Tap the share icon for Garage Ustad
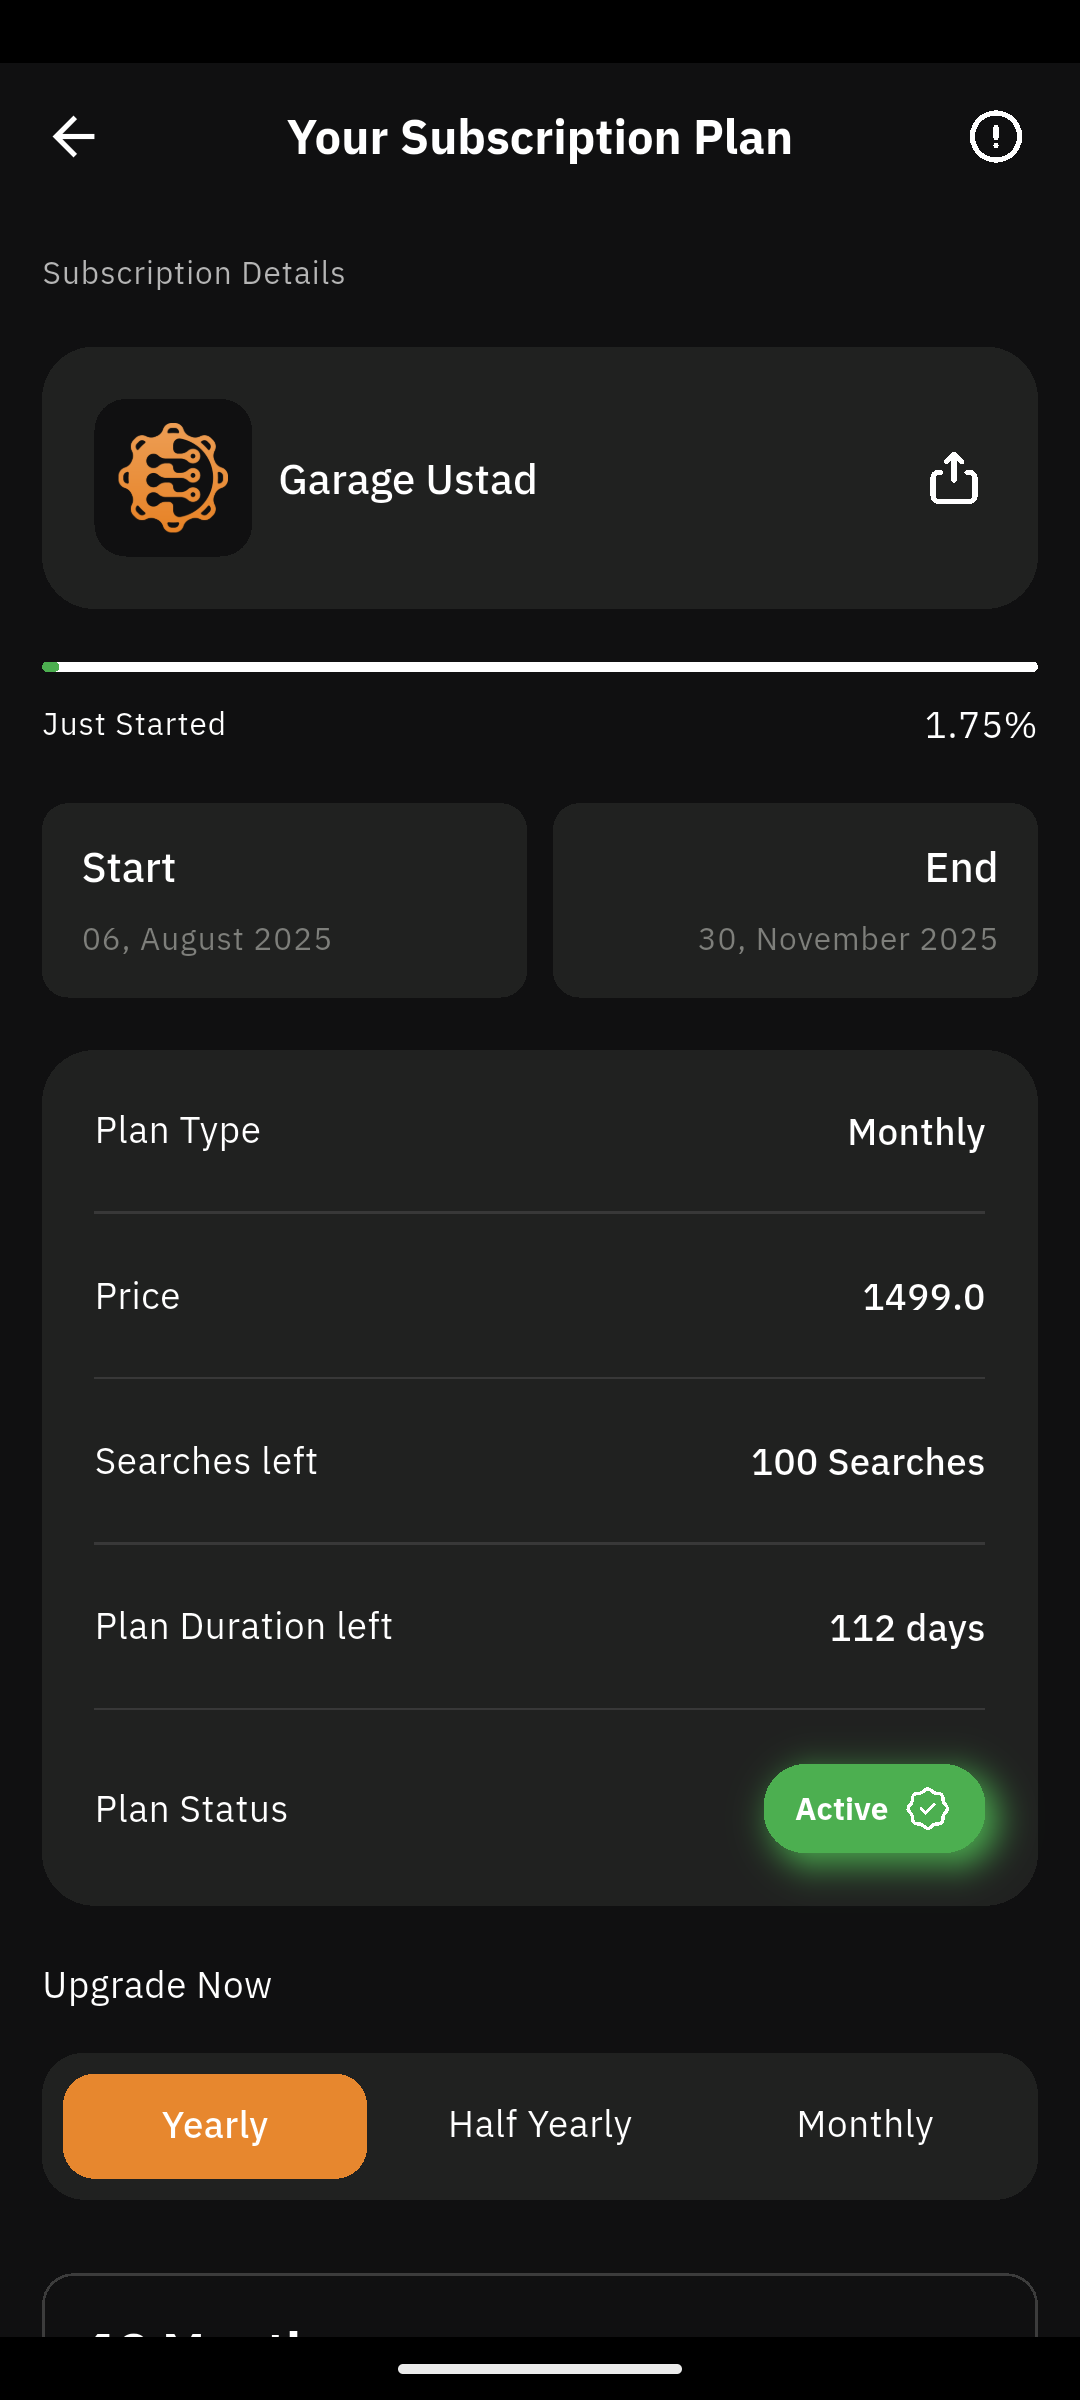The width and height of the screenshot is (1080, 2400). tap(953, 478)
